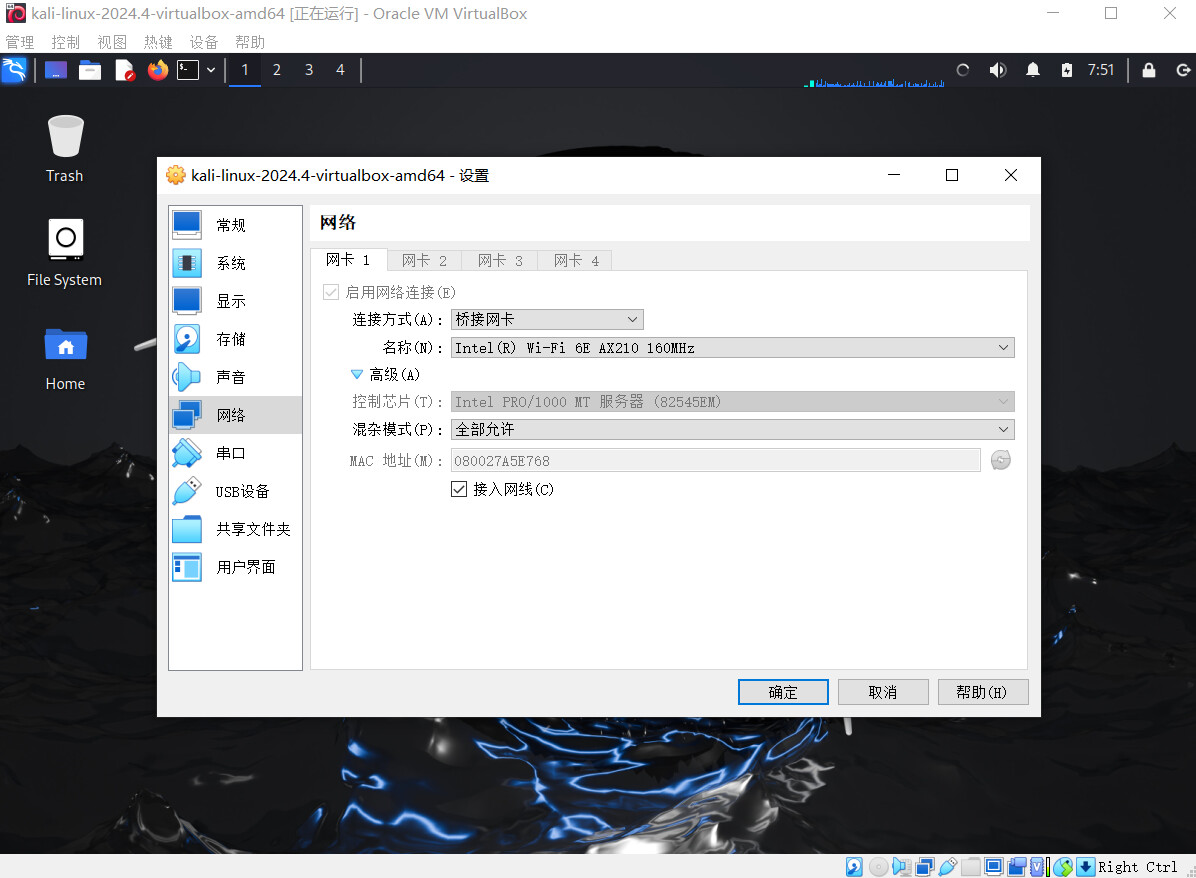Viewport: 1196px width, 878px height.
Task: Open the 串口 (Serial ports) settings category
Action: 235,453
